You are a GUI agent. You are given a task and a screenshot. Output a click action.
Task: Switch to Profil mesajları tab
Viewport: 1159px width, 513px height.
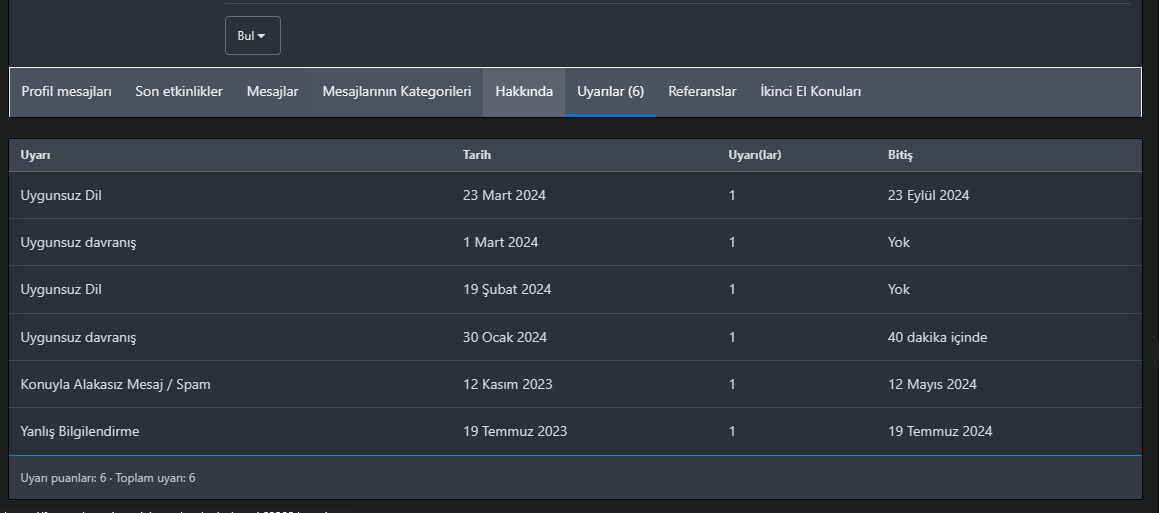point(67,92)
